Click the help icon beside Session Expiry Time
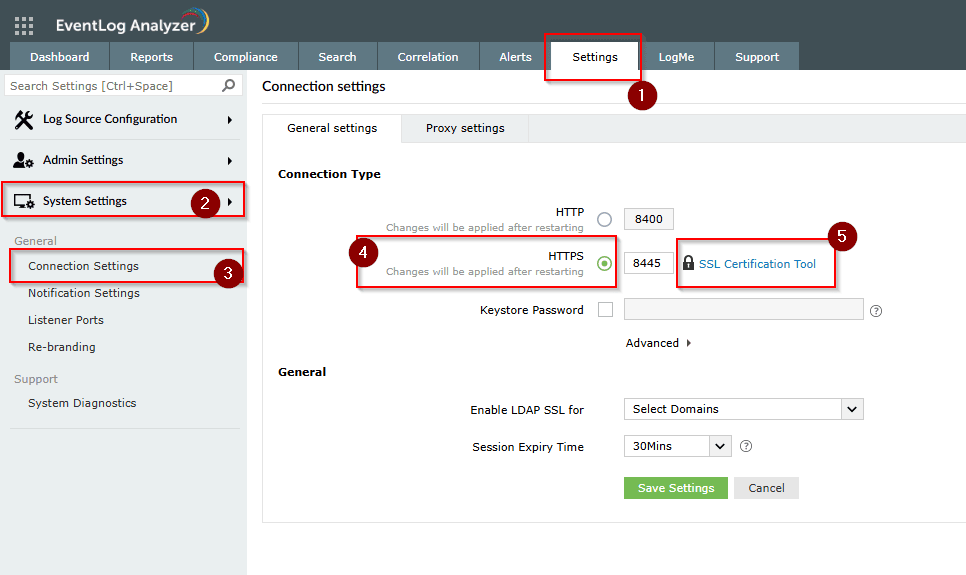This screenshot has height=575, width=966. (745, 447)
